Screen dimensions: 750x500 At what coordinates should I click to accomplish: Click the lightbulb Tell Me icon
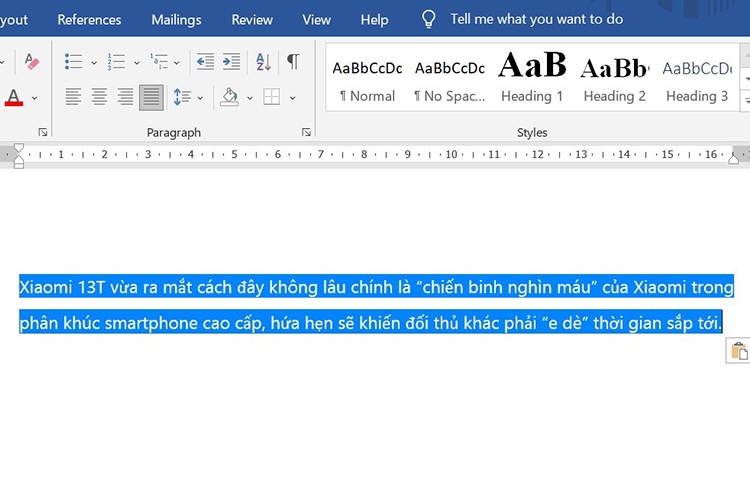tap(428, 19)
